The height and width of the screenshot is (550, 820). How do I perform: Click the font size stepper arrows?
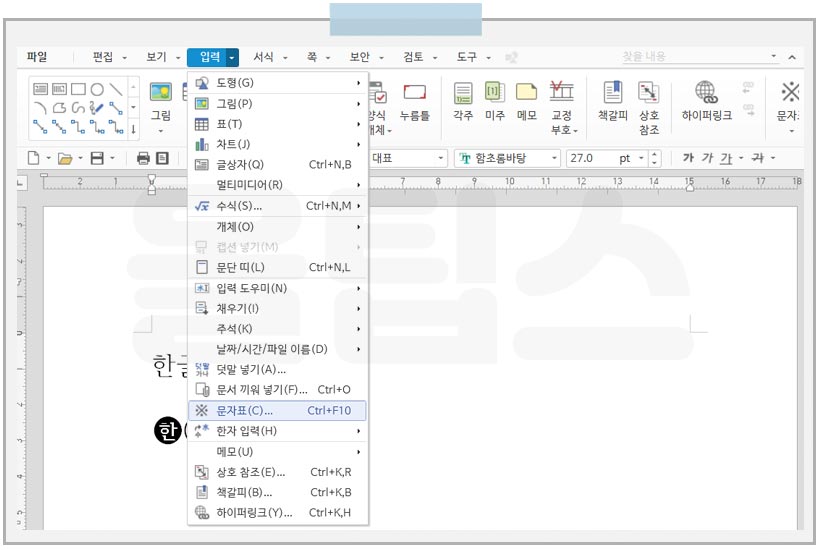tap(654, 158)
